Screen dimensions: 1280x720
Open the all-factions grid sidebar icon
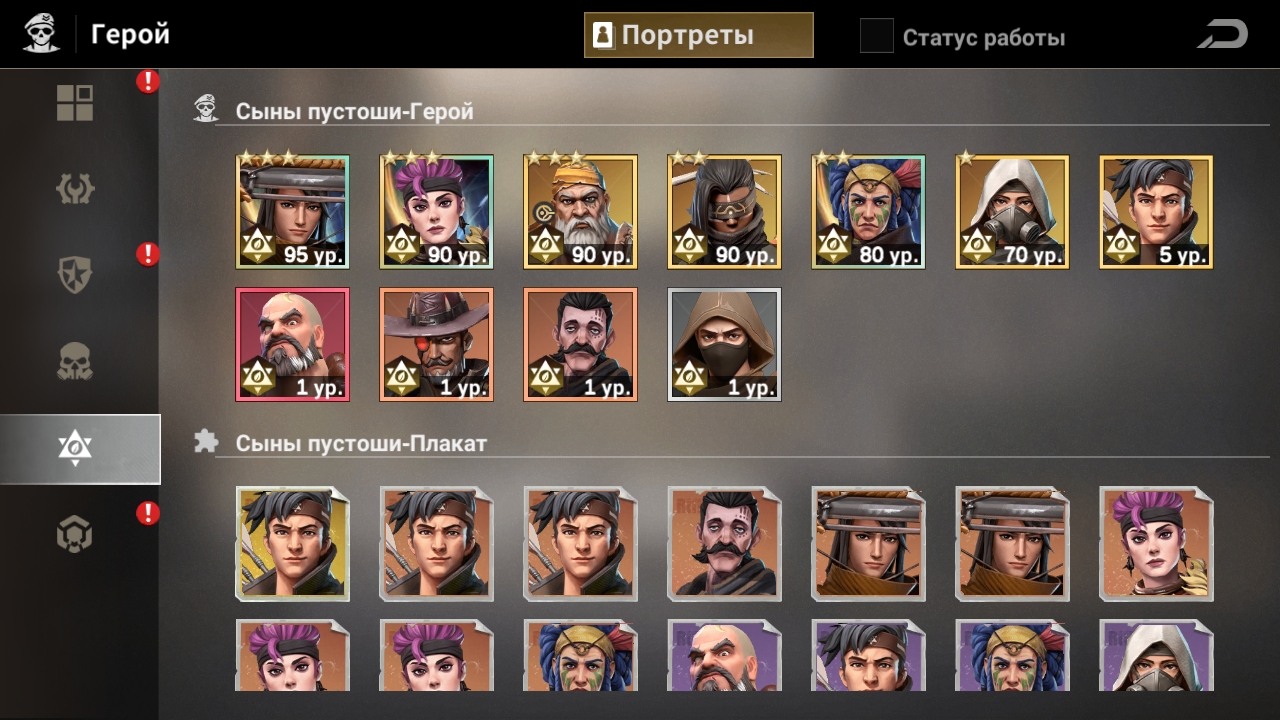point(75,103)
